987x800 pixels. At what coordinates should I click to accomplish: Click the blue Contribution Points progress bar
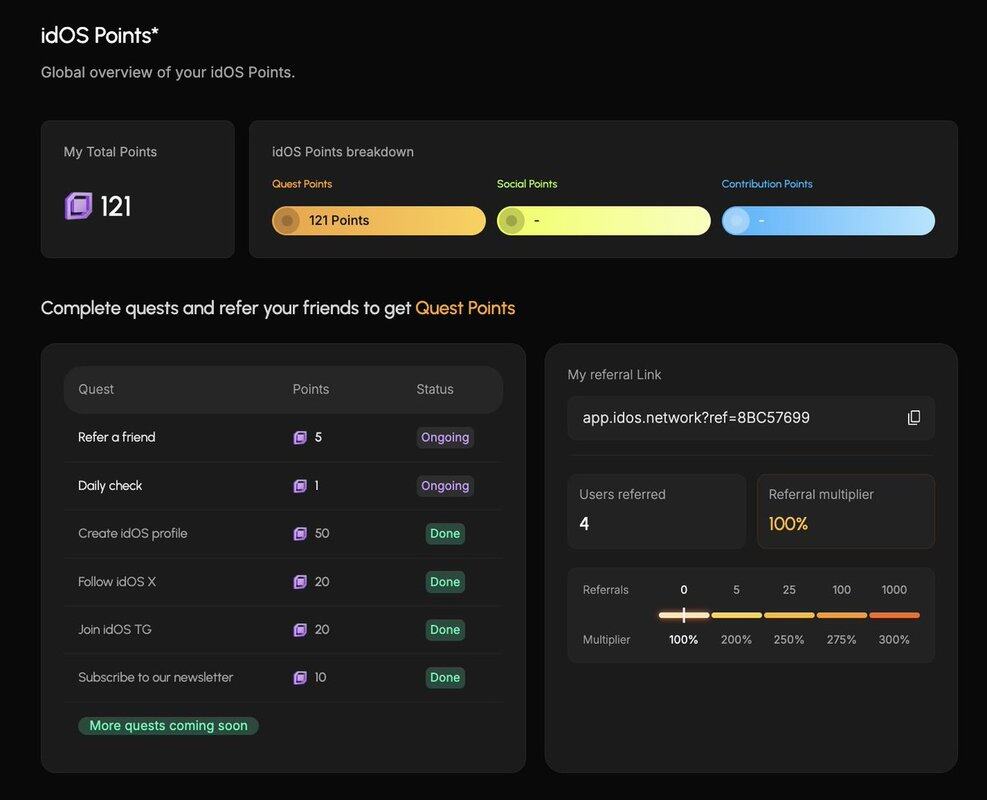tap(828, 221)
